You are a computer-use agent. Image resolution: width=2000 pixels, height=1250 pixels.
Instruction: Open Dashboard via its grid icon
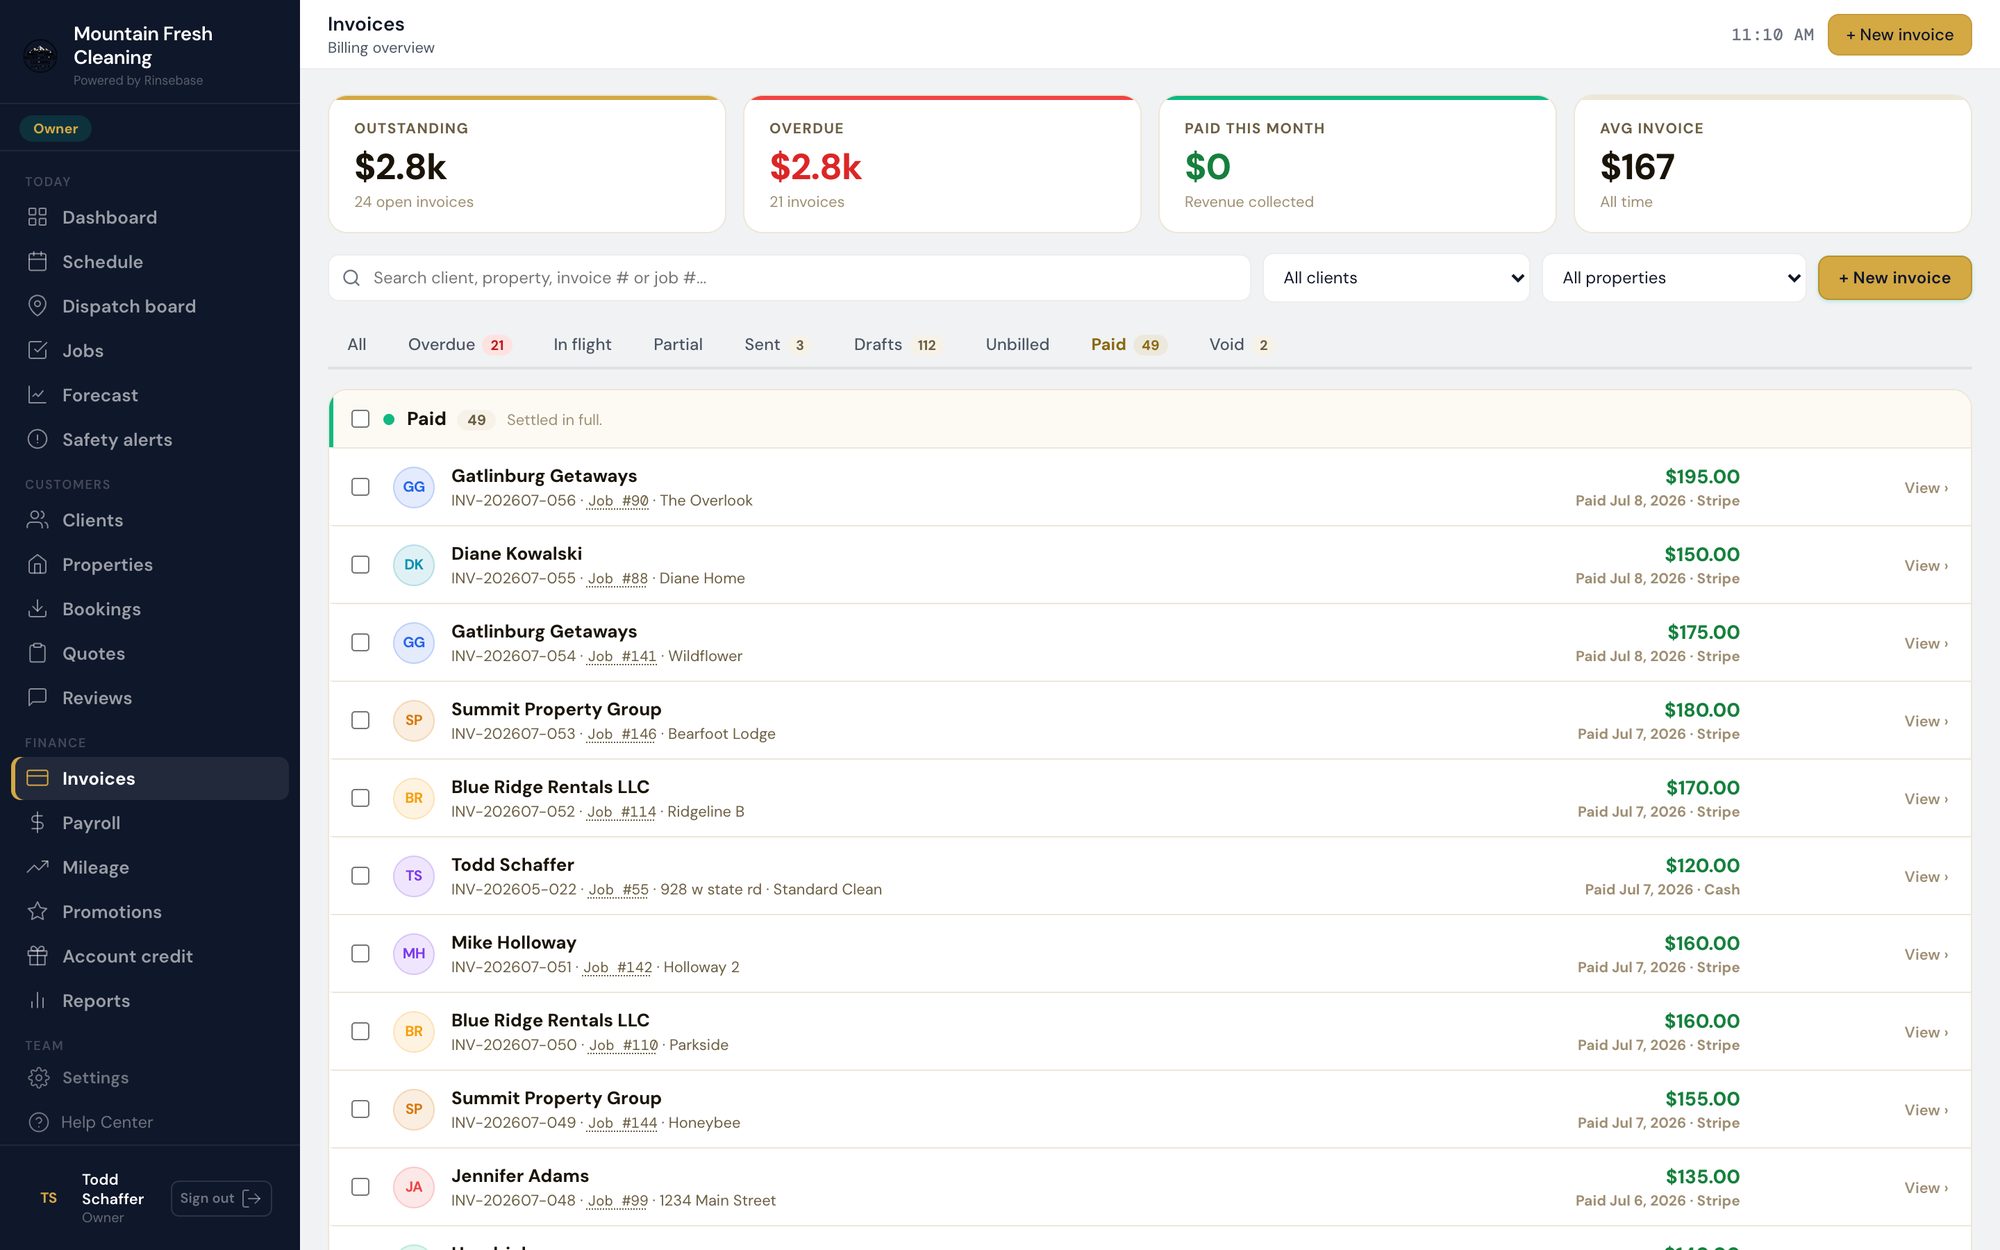coord(37,217)
